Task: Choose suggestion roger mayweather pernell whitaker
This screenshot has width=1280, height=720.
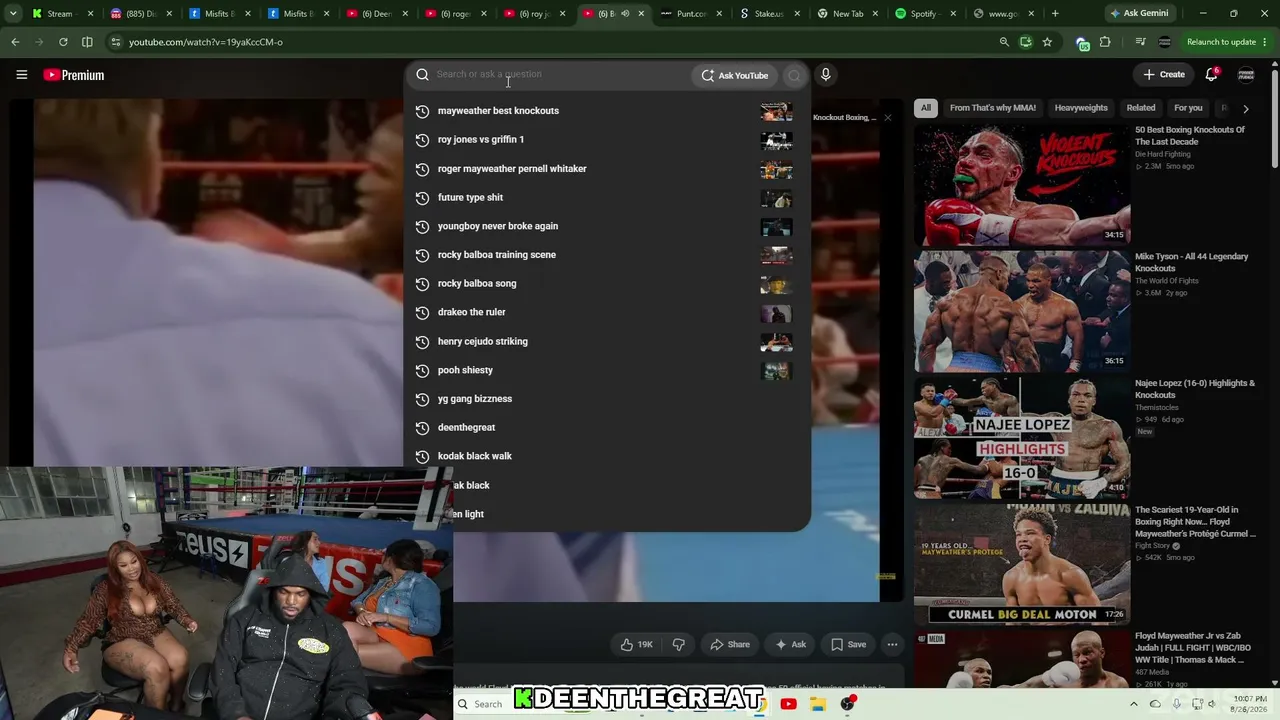Action: (606, 169)
